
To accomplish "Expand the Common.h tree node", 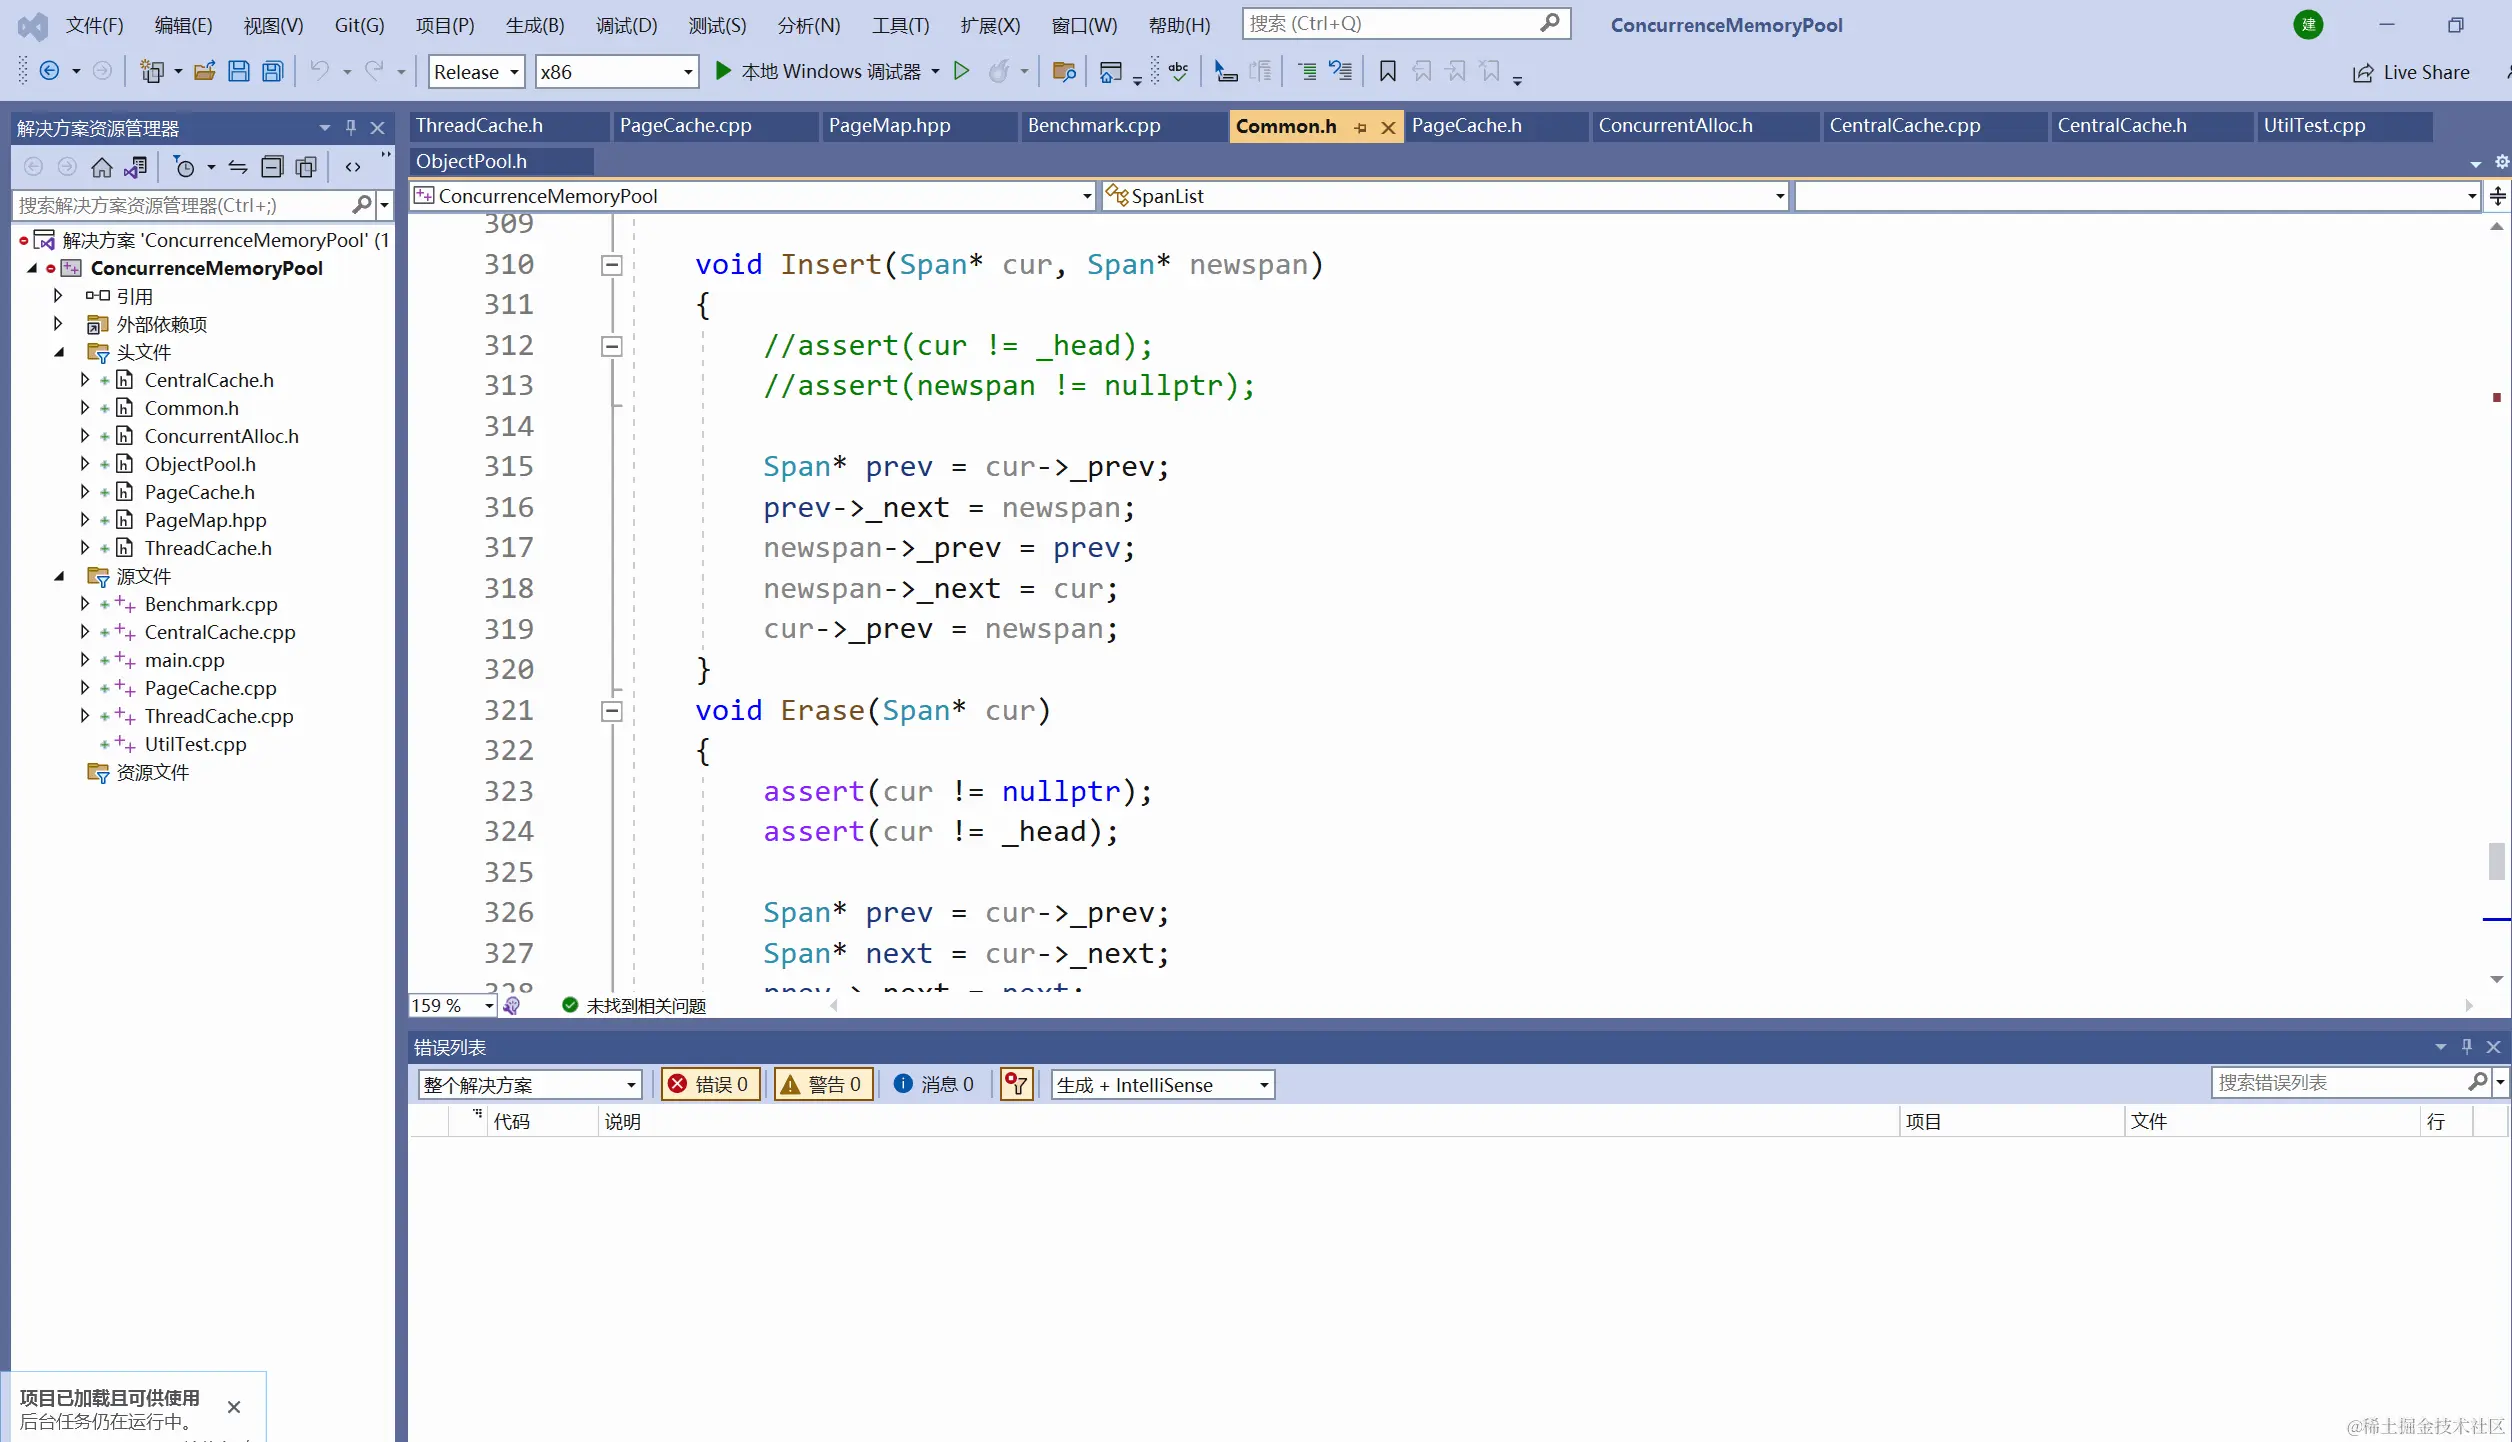I will pos(85,408).
